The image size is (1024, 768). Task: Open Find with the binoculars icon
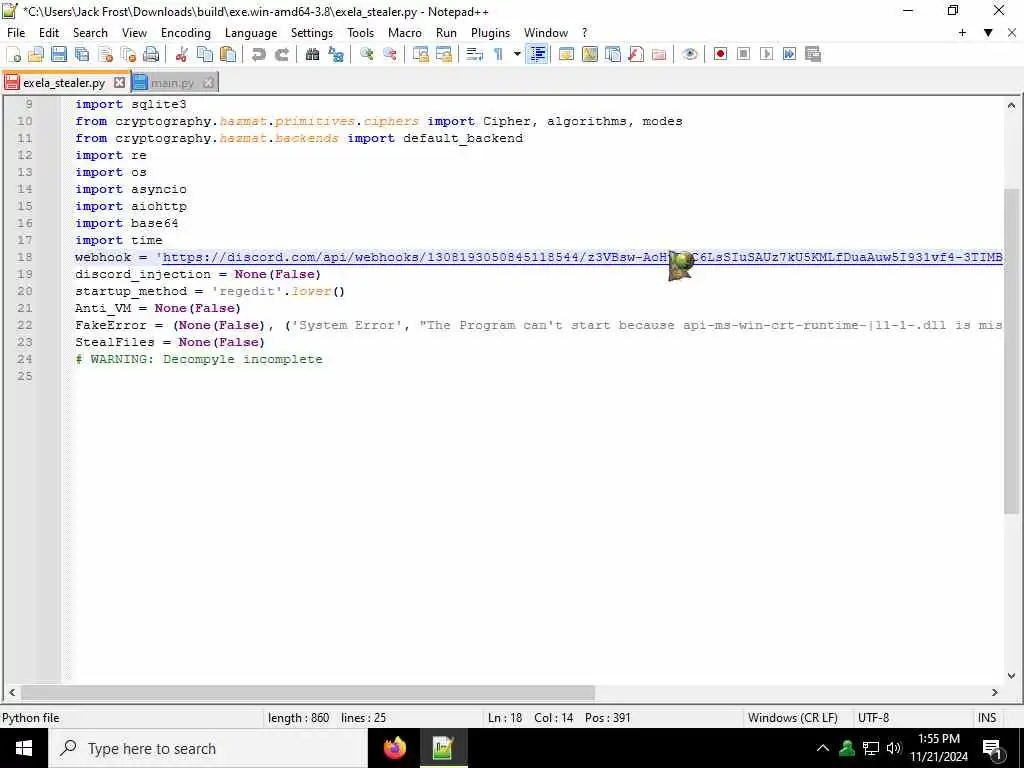click(x=312, y=54)
